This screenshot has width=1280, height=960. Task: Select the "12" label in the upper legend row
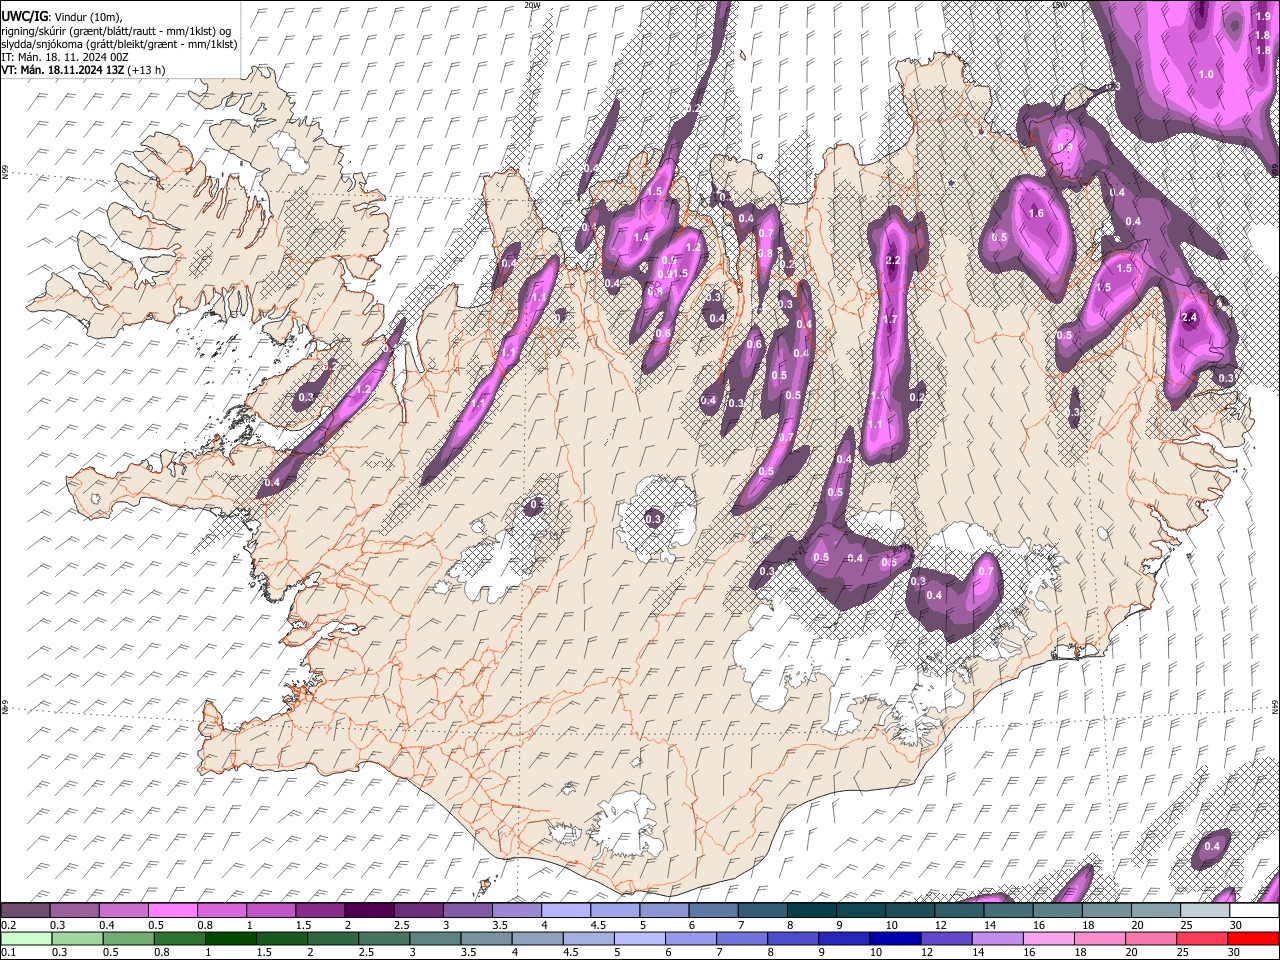tap(943, 925)
